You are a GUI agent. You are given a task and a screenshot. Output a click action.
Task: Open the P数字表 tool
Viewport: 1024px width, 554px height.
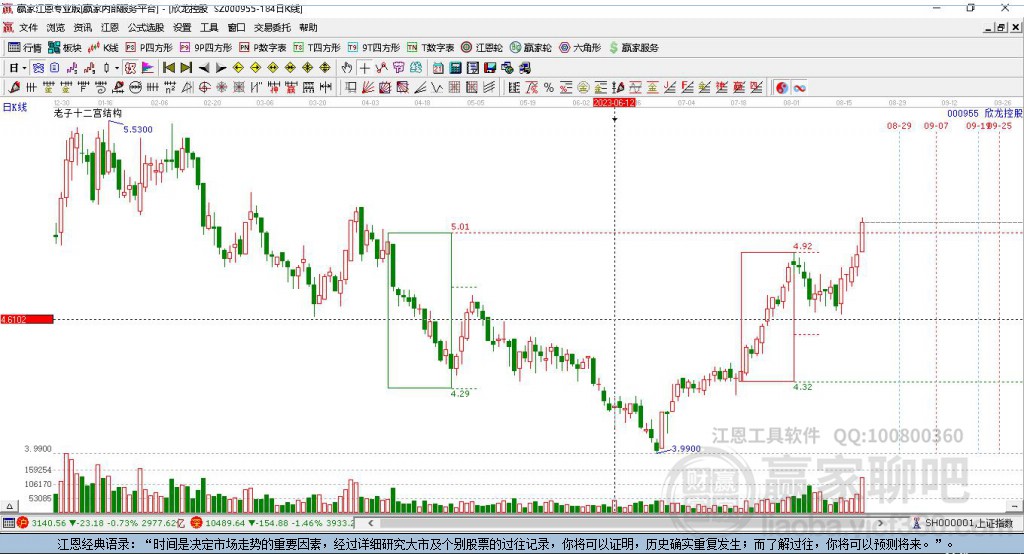coord(263,48)
